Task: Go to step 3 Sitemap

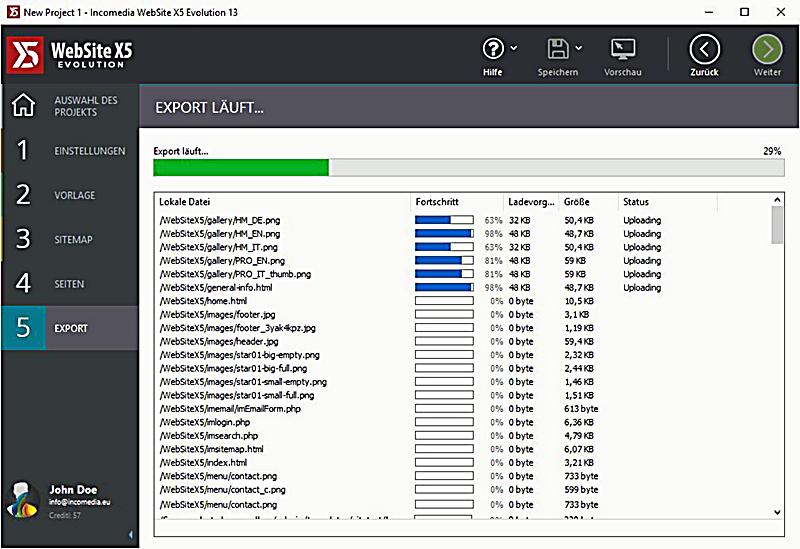Action: click(x=70, y=239)
